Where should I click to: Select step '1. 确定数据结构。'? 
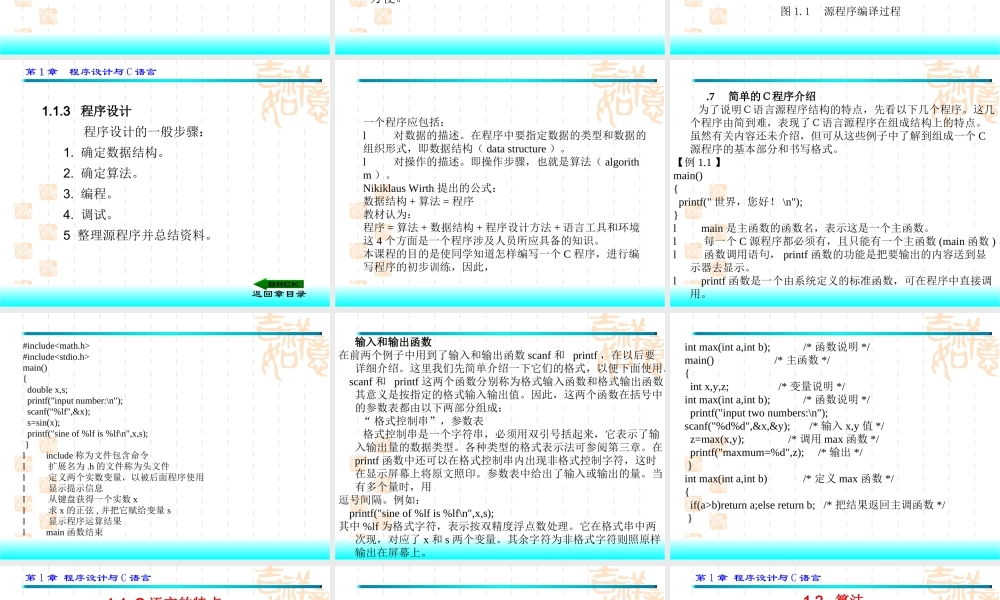[114, 152]
